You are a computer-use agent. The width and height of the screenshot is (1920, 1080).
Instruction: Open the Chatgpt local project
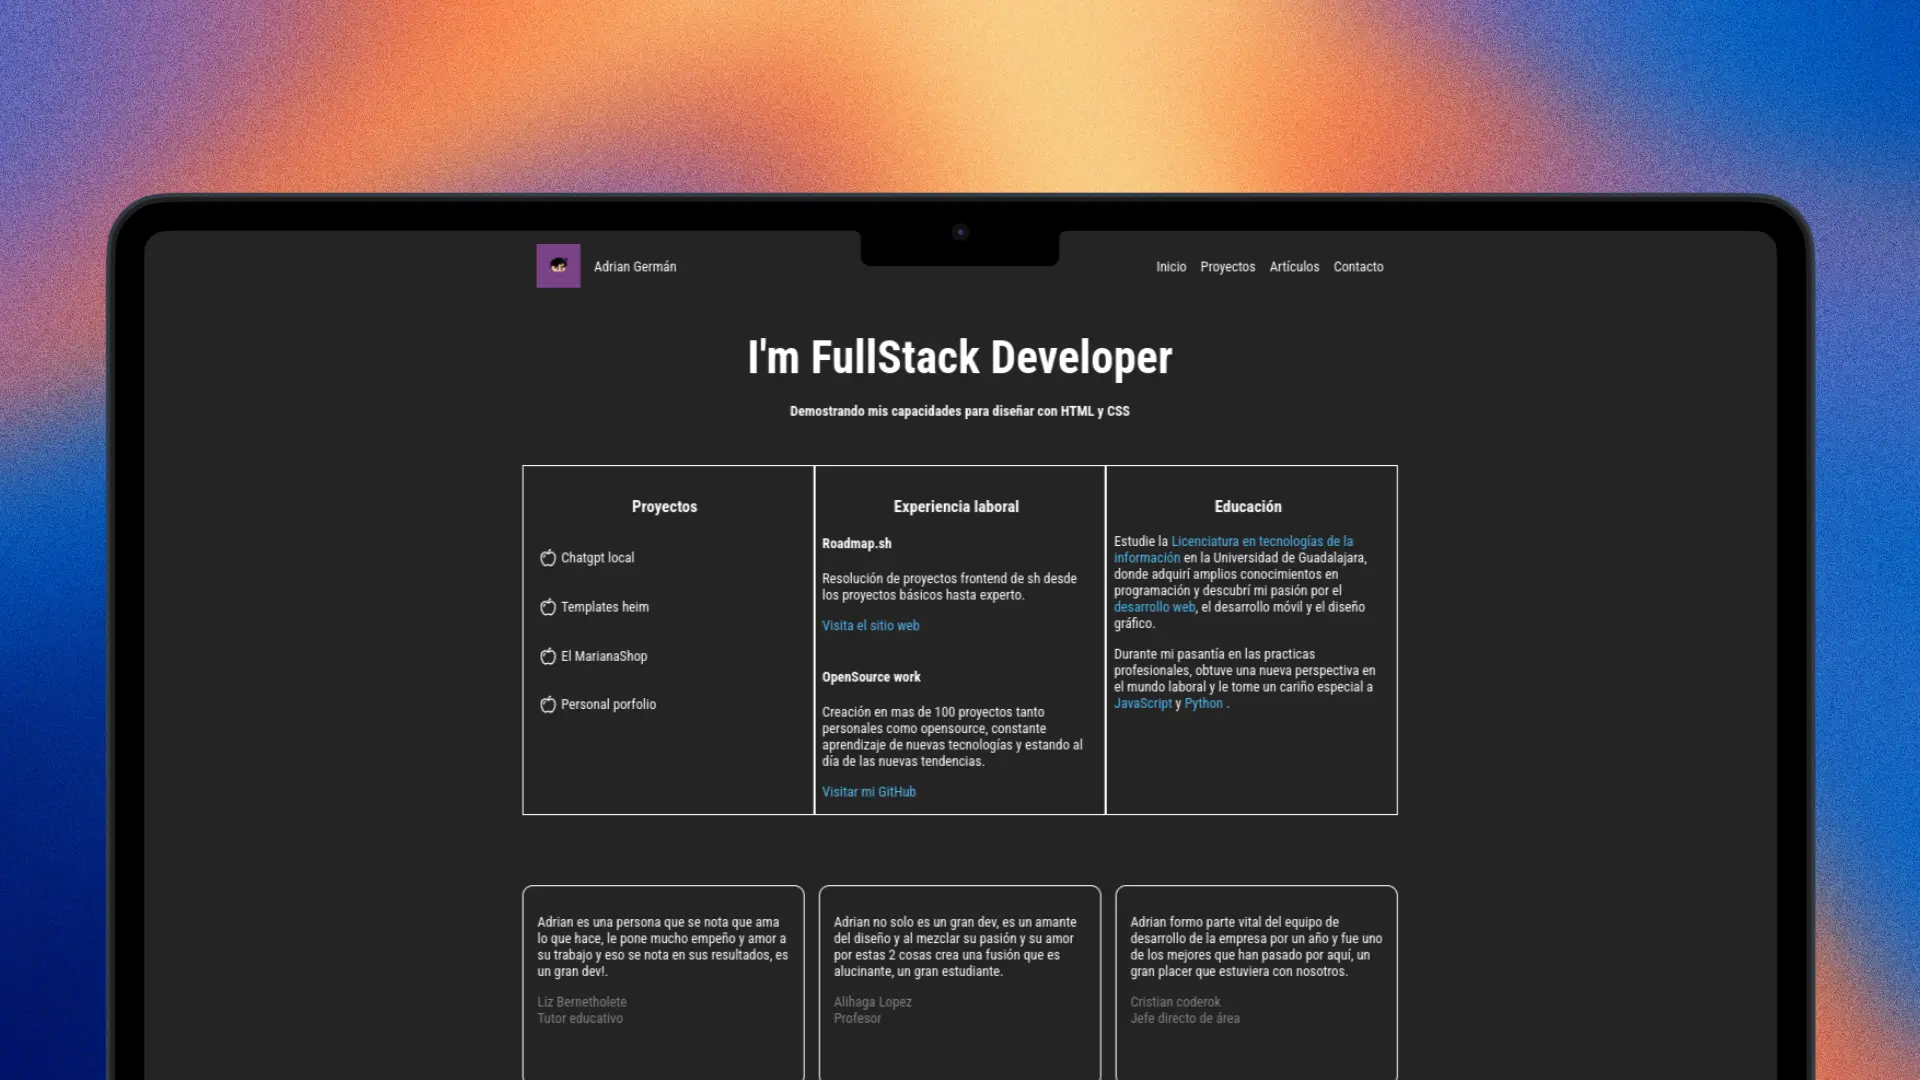click(597, 558)
